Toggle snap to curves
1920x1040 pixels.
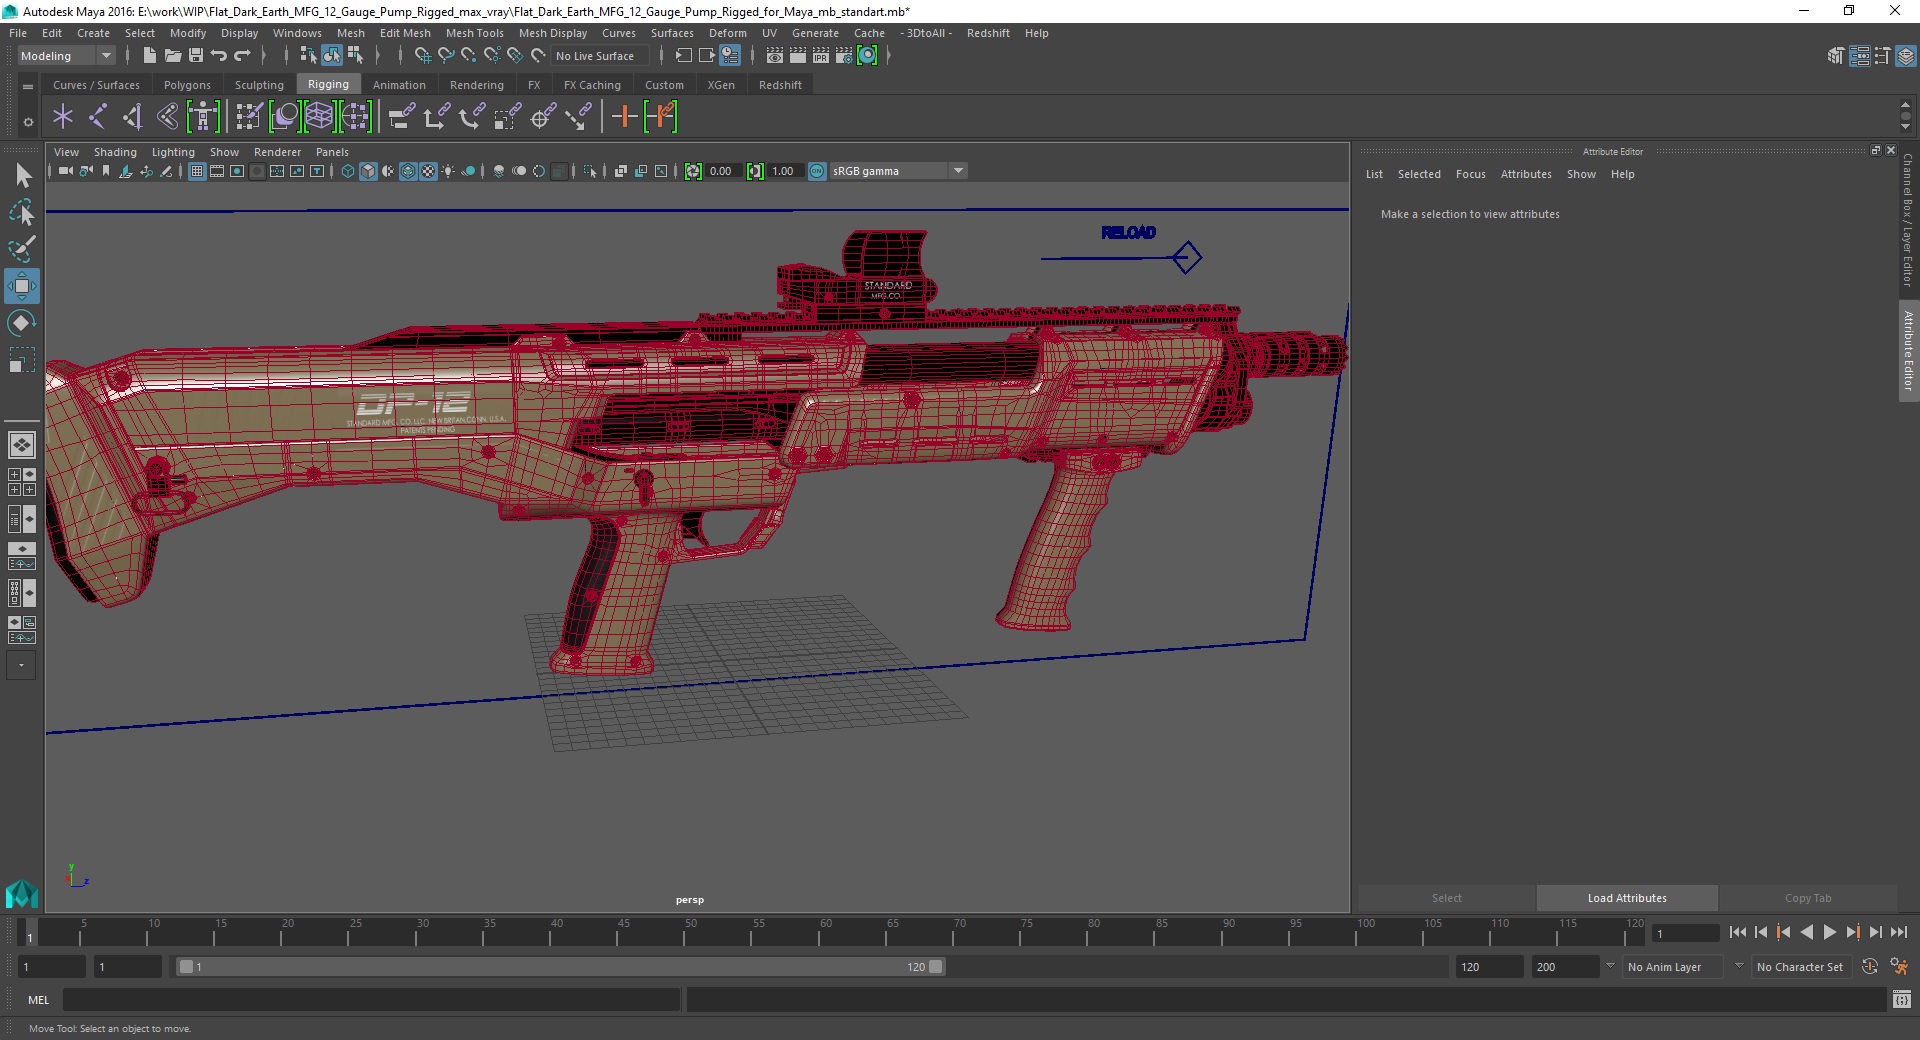[x=446, y=56]
